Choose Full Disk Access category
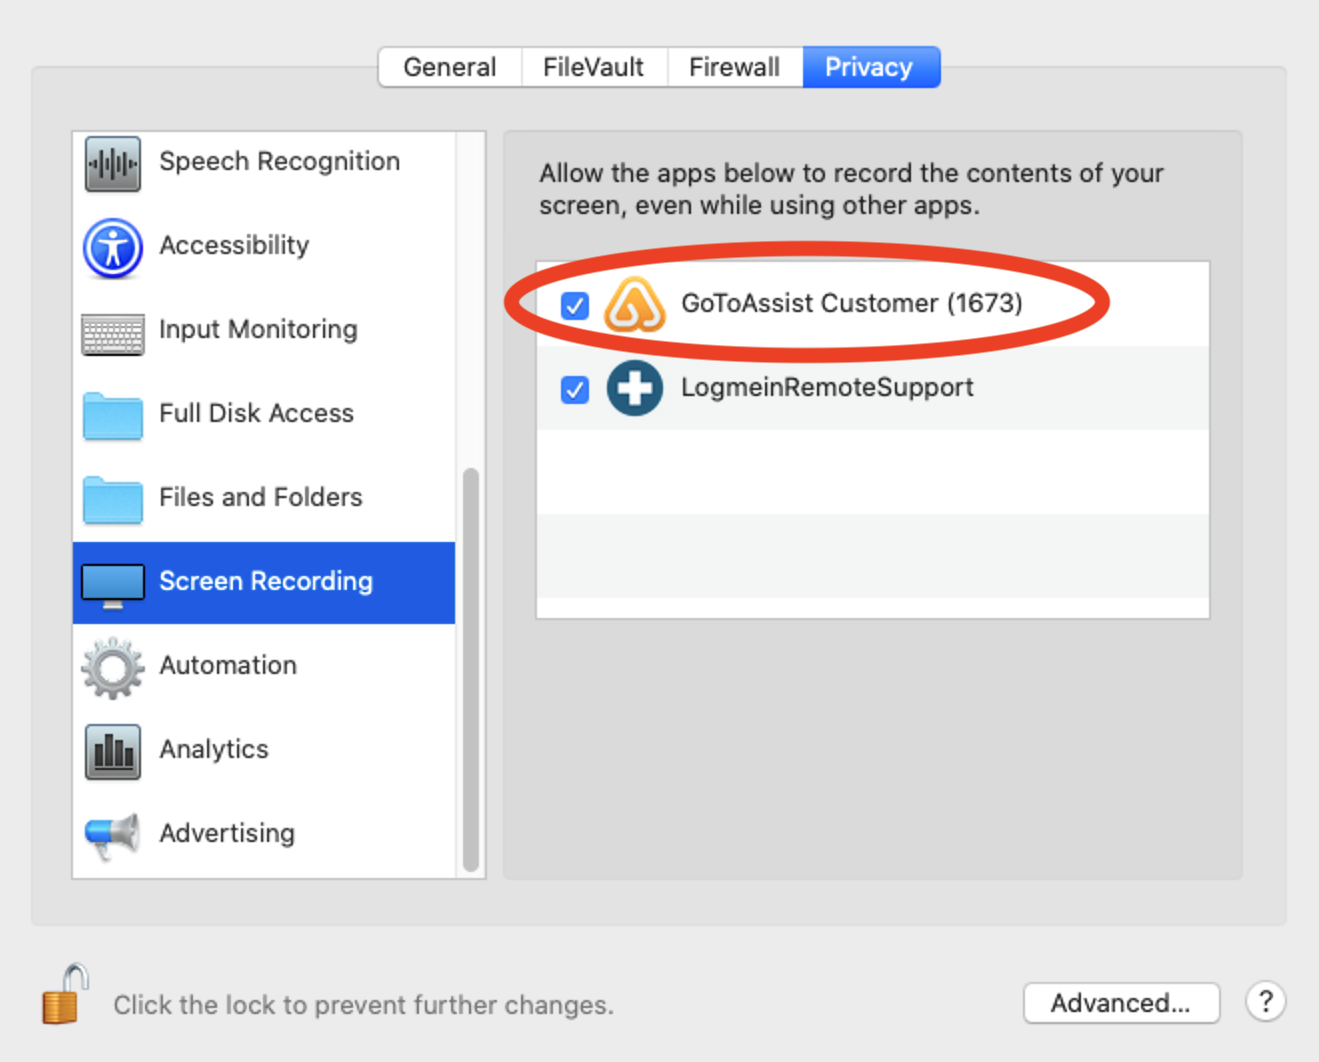This screenshot has height=1062, width=1319. [x=264, y=414]
